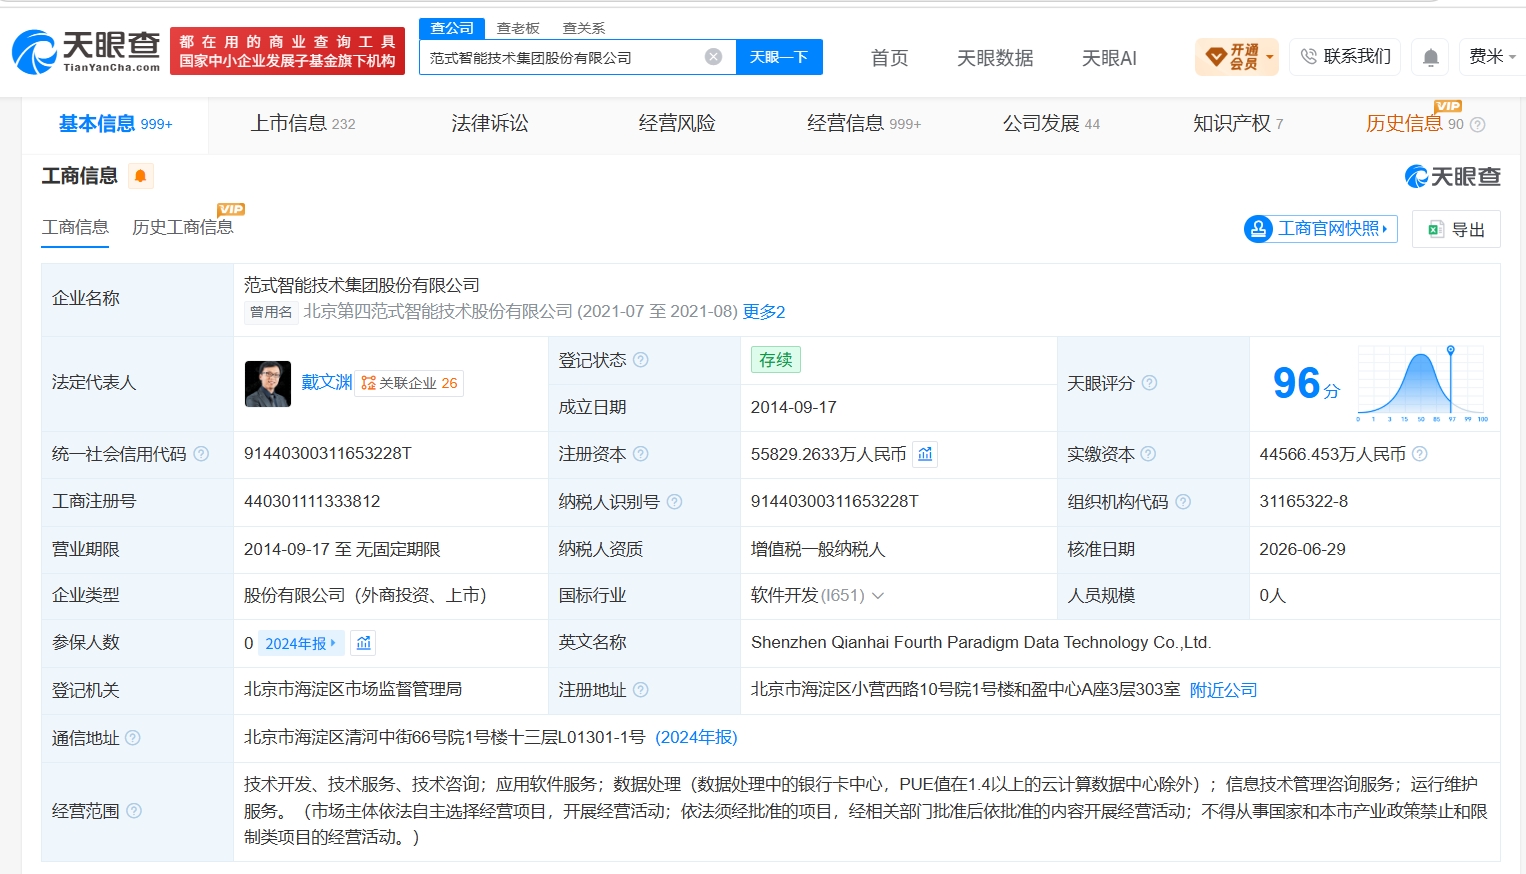Show 统一社会信用代码 help tooltip
The height and width of the screenshot is (874, 1526).
coord(201,454)
